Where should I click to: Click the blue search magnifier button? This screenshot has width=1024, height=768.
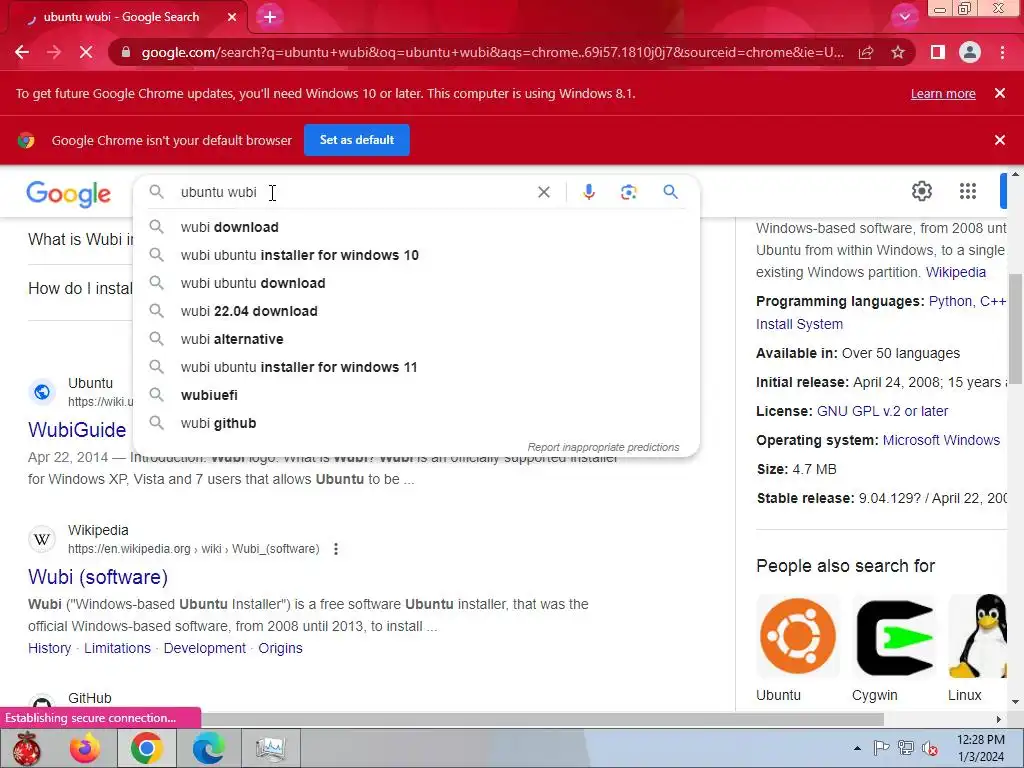670,192
